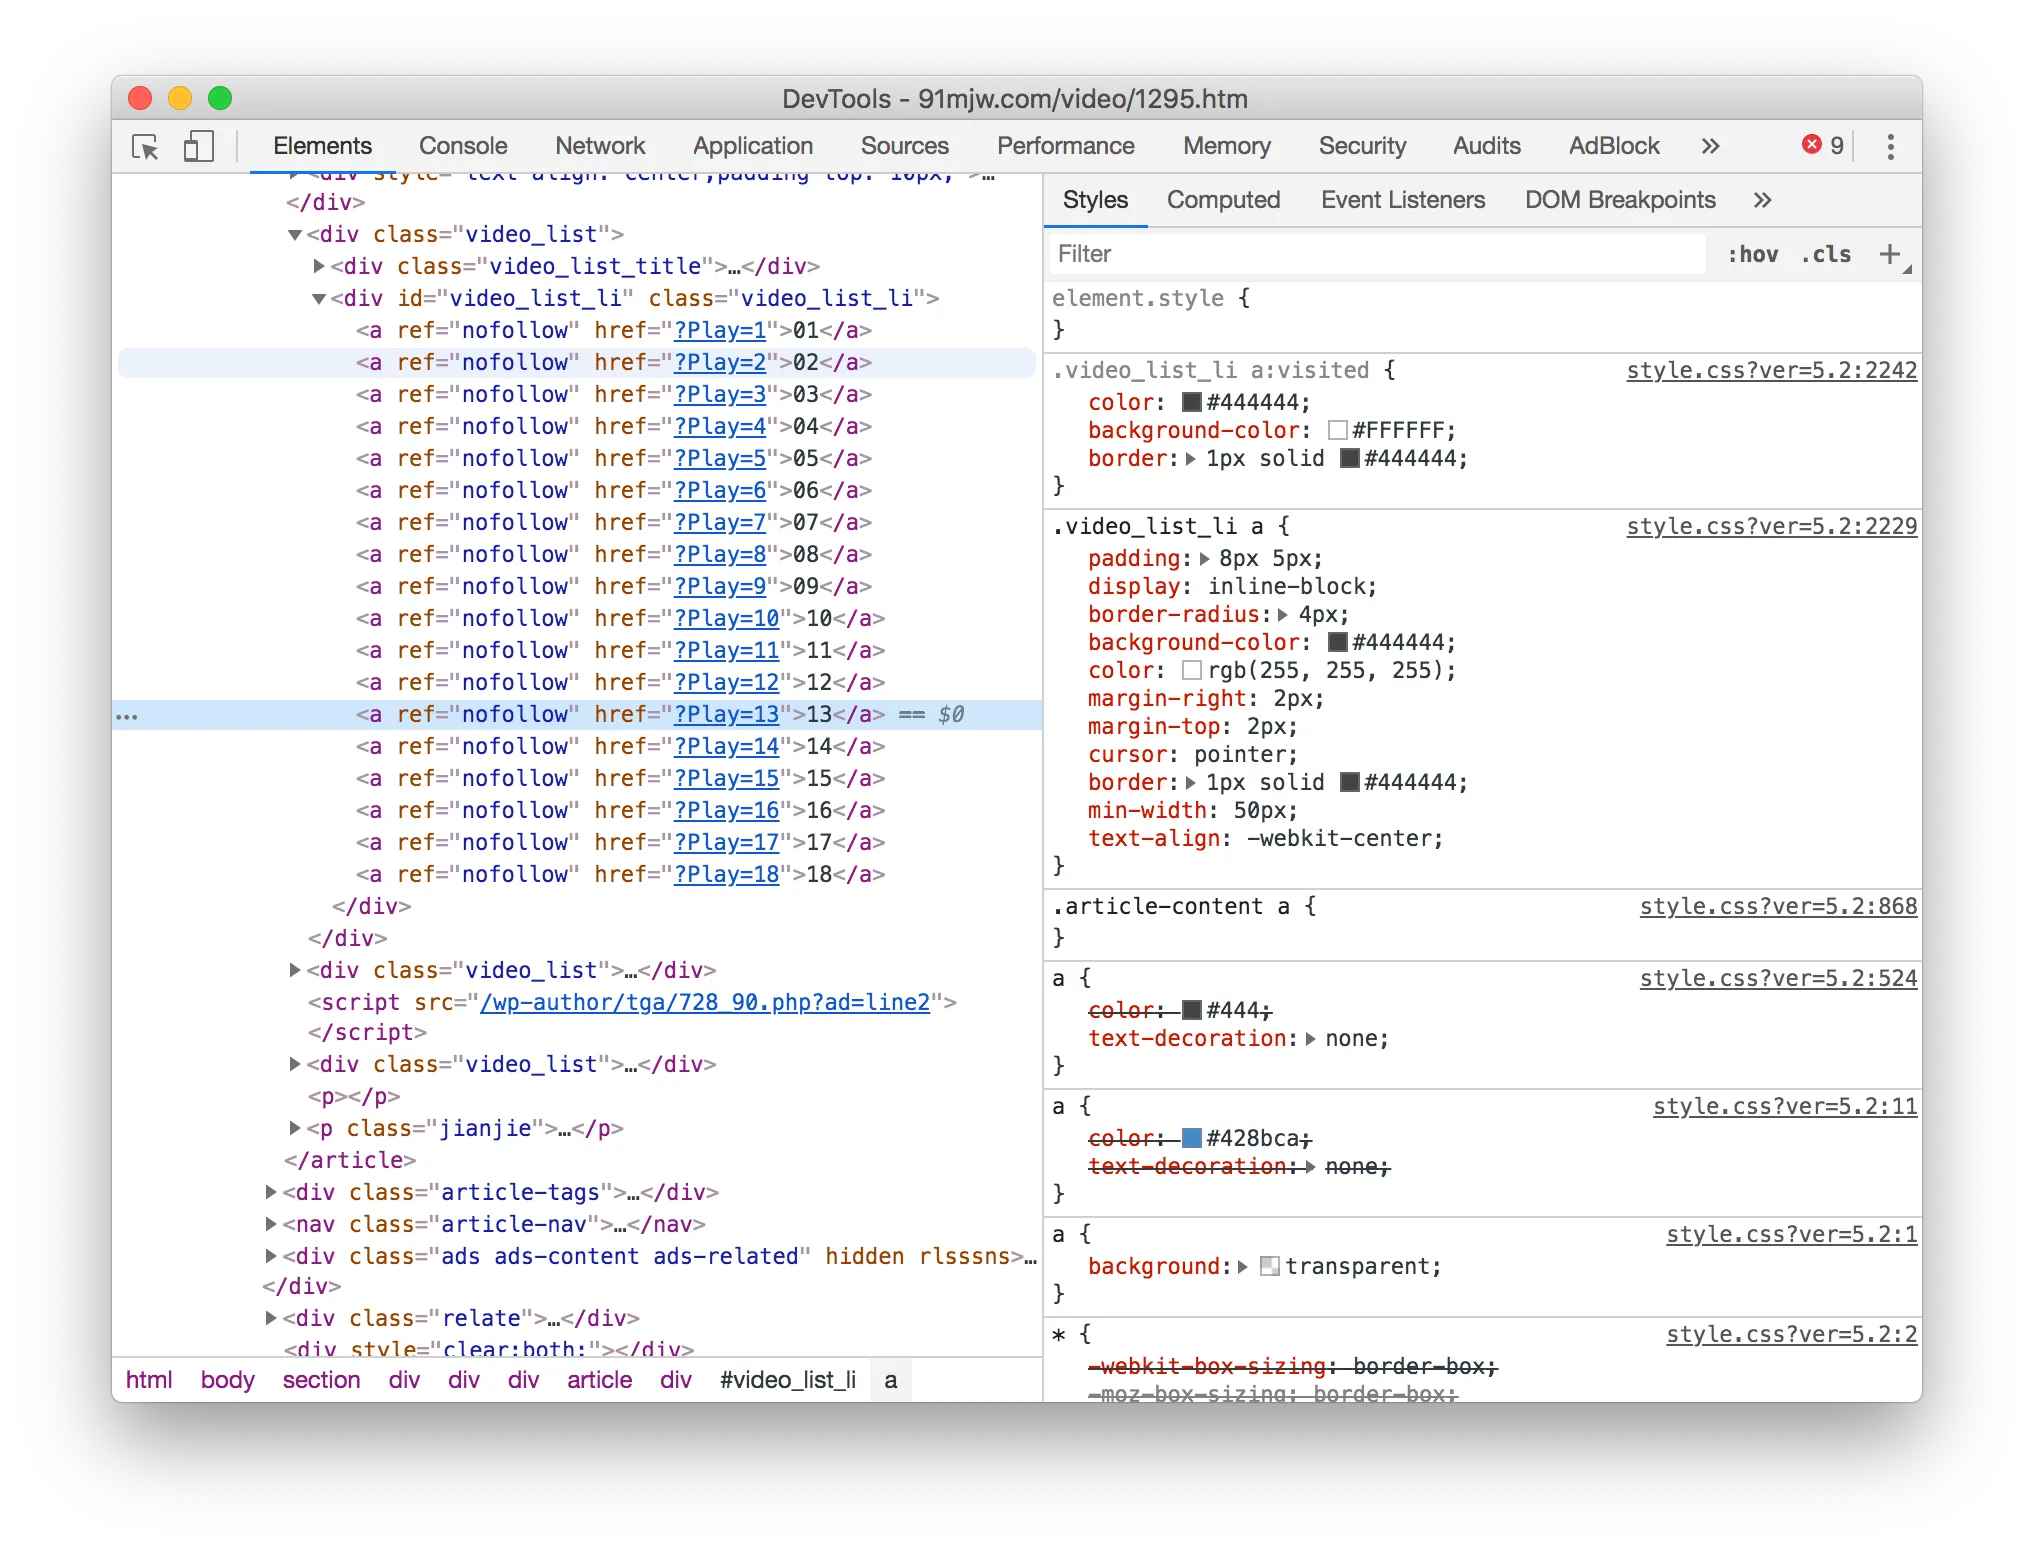Click background-color swatch #FFFFFF
The width and height of the screenshot is (2034, 1550).
click(1338, 431)
